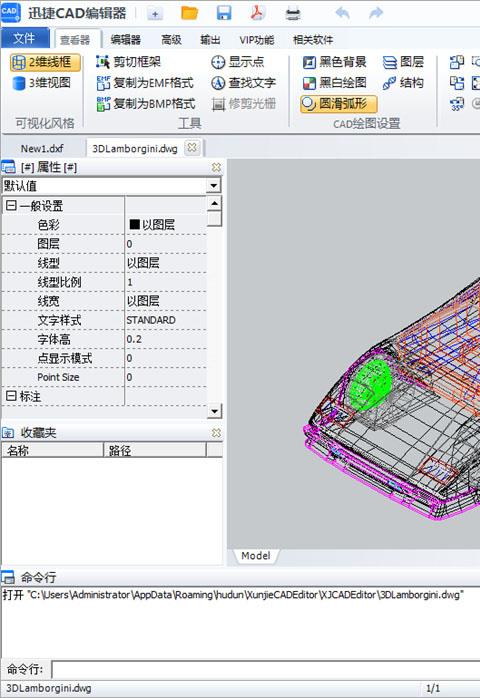Image resolution: width=480 pixels, height=698 pixels.
Task: Toggle the 圆滑弧形 setting
Action: pos(338,104)
